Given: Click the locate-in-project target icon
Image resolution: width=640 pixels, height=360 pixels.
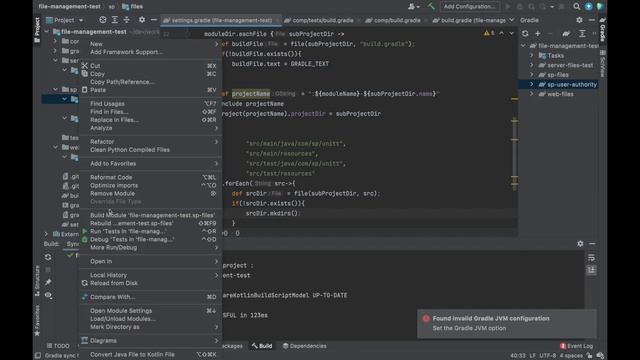Looking at the screenshot, I should [102, 20].
